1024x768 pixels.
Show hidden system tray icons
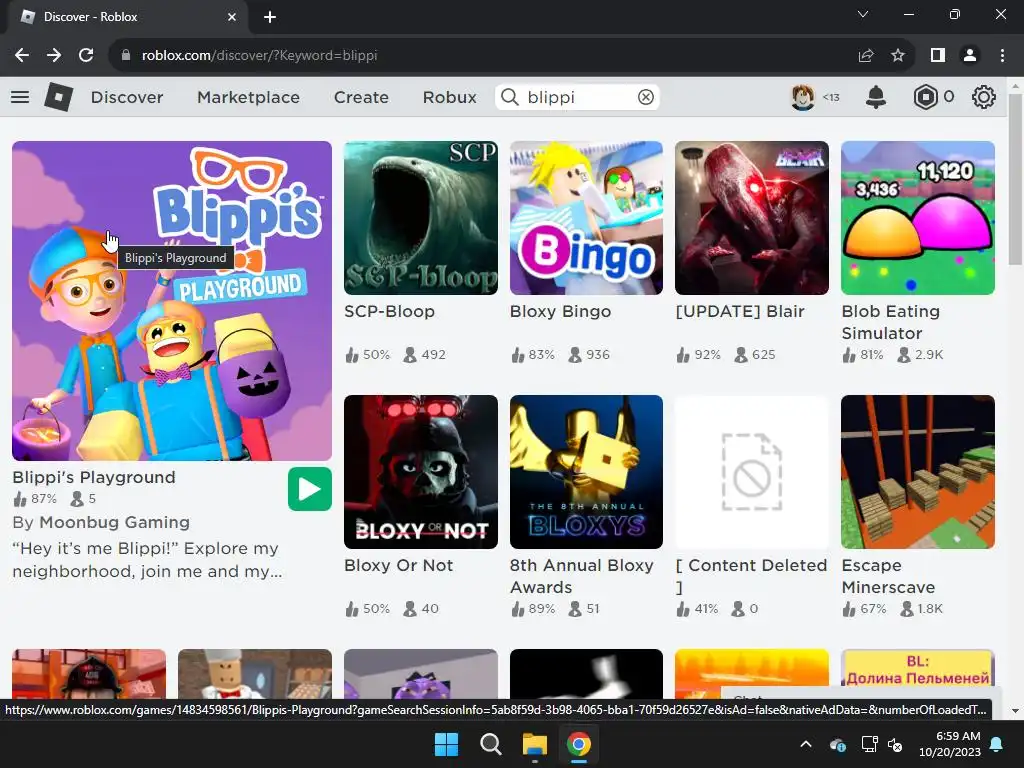coord(806,744)
